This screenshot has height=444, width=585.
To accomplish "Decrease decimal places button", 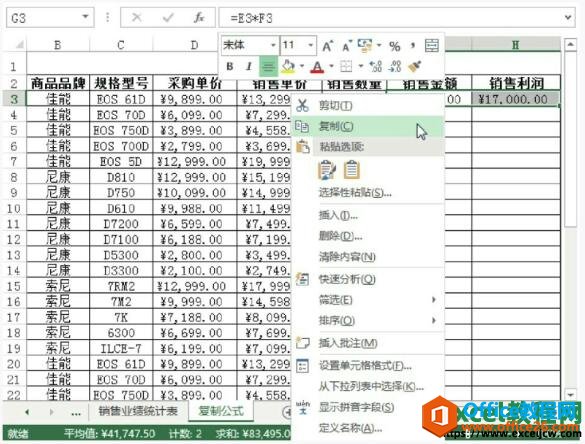I will pyautogui.click(x=395, y=66).
